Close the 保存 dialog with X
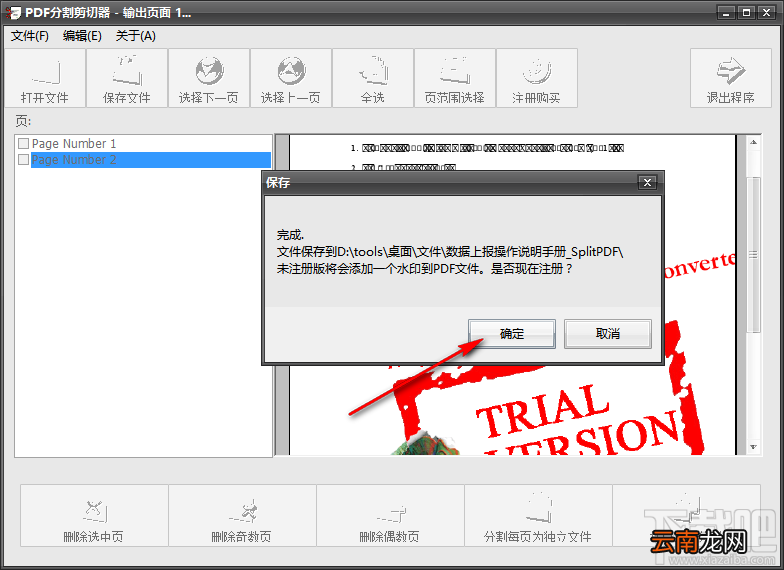The image size is (784, 570). (648, 182)
